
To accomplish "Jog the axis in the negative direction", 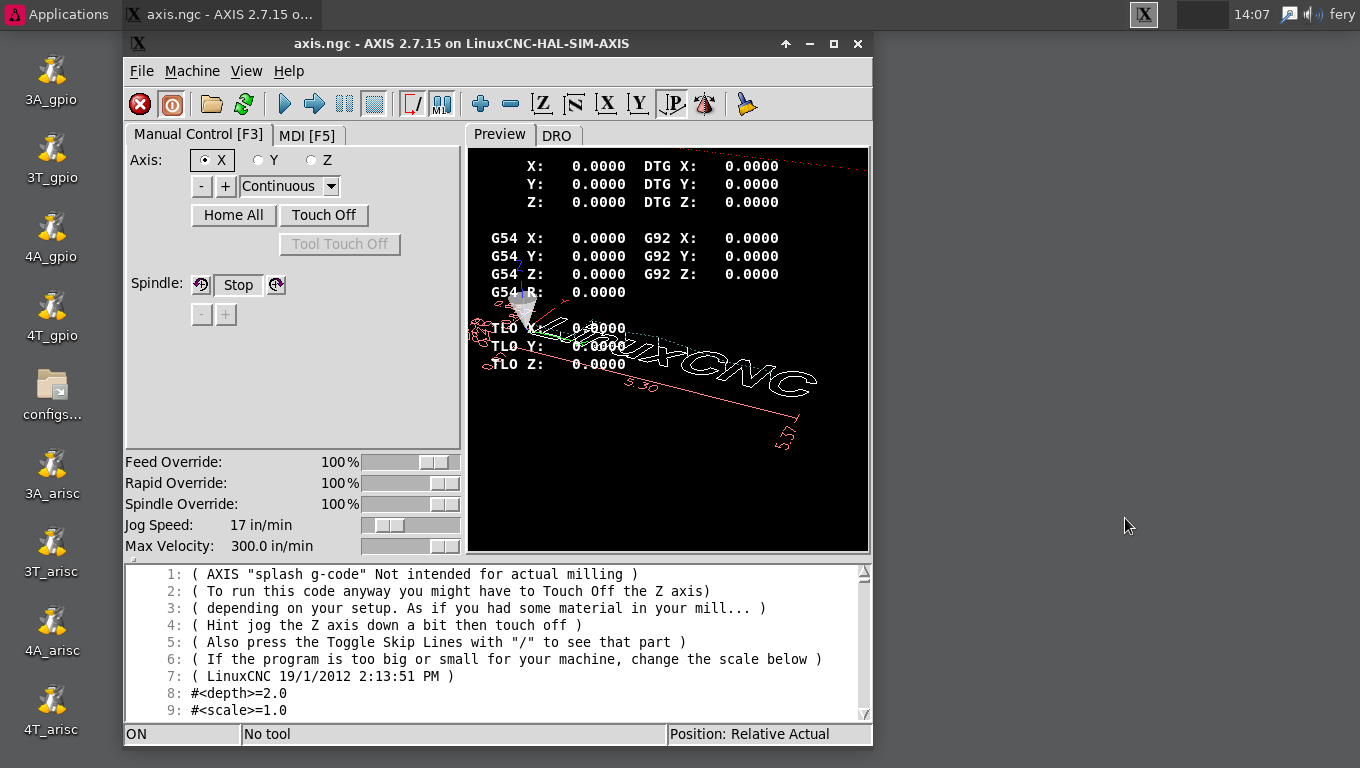I will pos(201,186).
